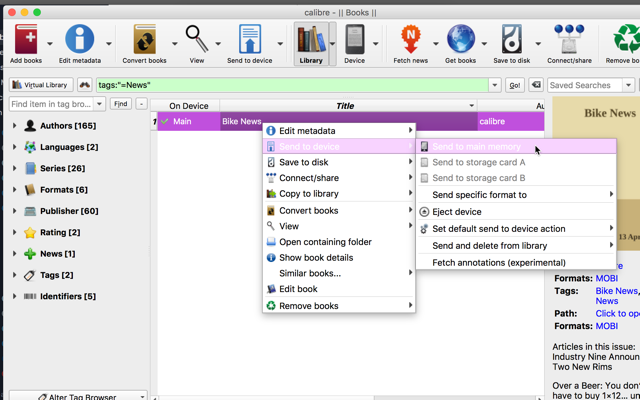
Task: Choose Open containing folder menu entry
Action: click(339, 242)
